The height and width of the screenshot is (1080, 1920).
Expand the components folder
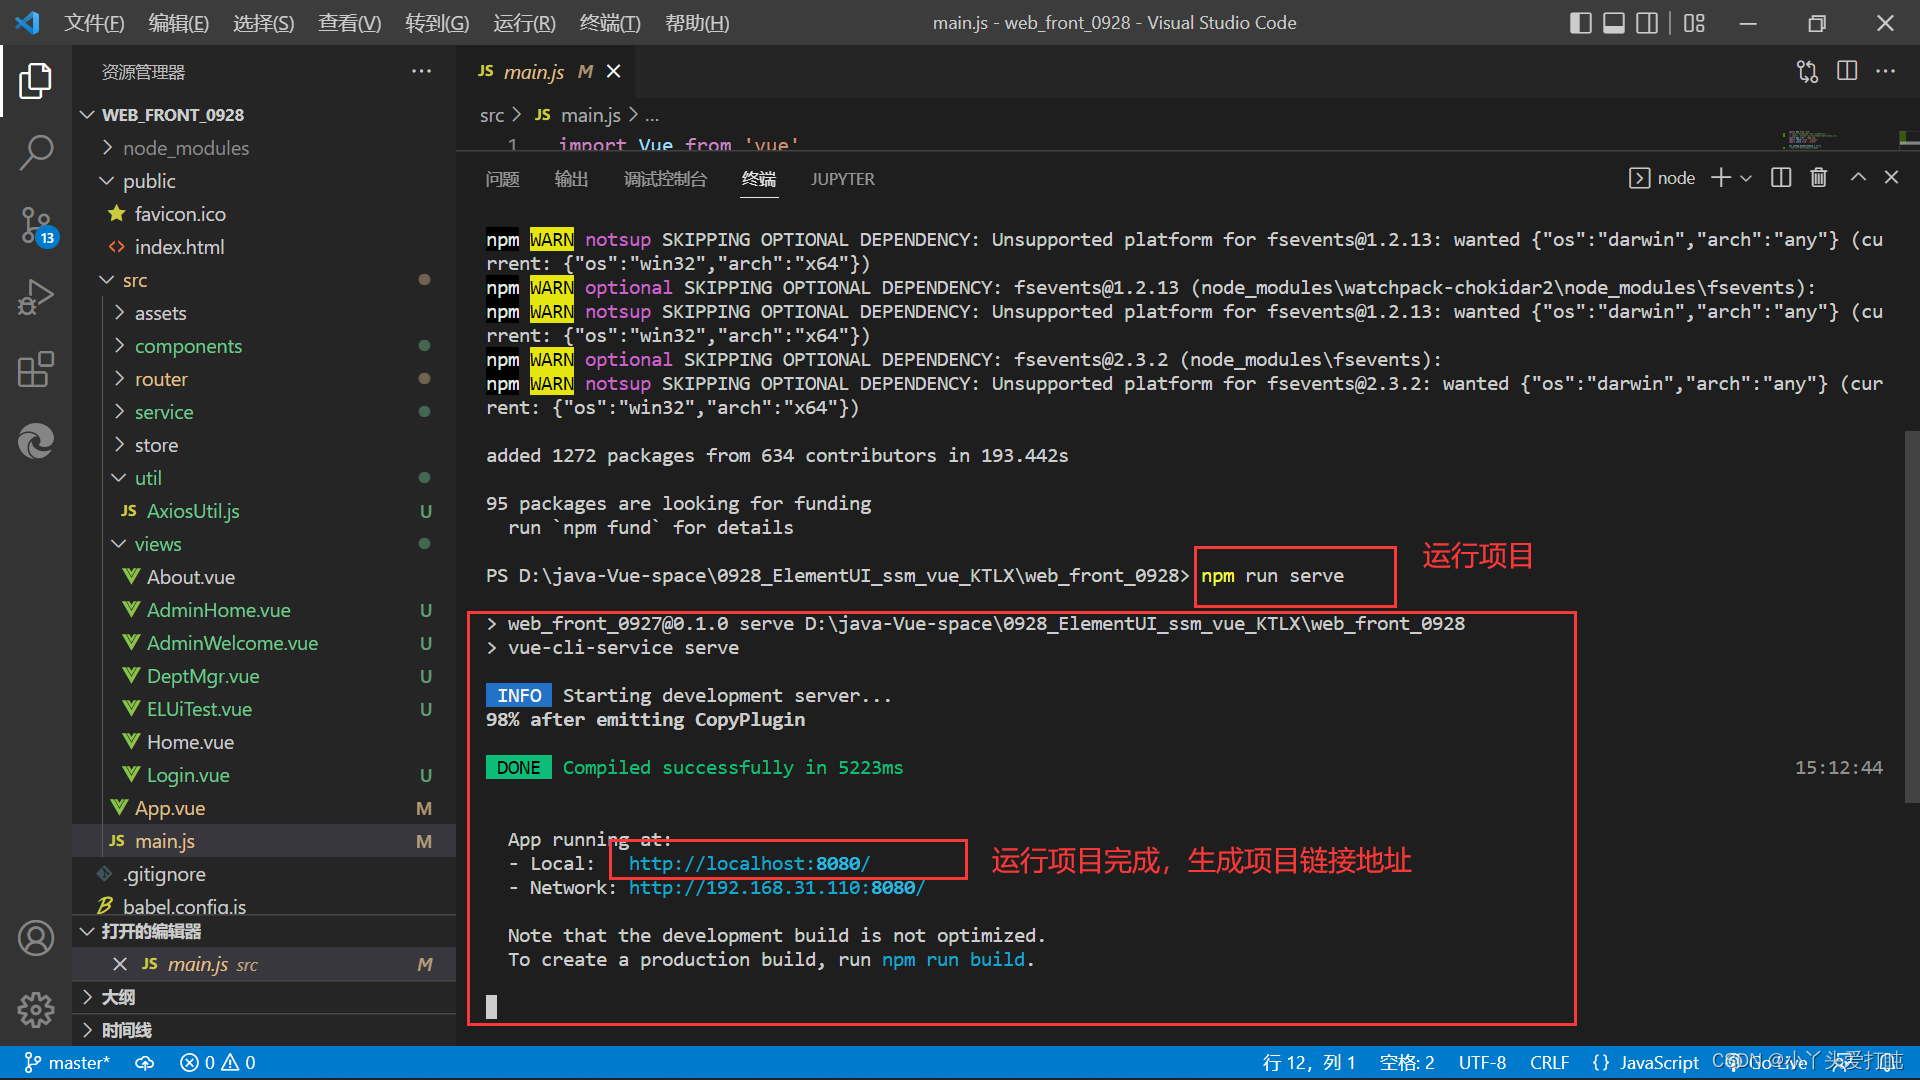coord(264,346)
